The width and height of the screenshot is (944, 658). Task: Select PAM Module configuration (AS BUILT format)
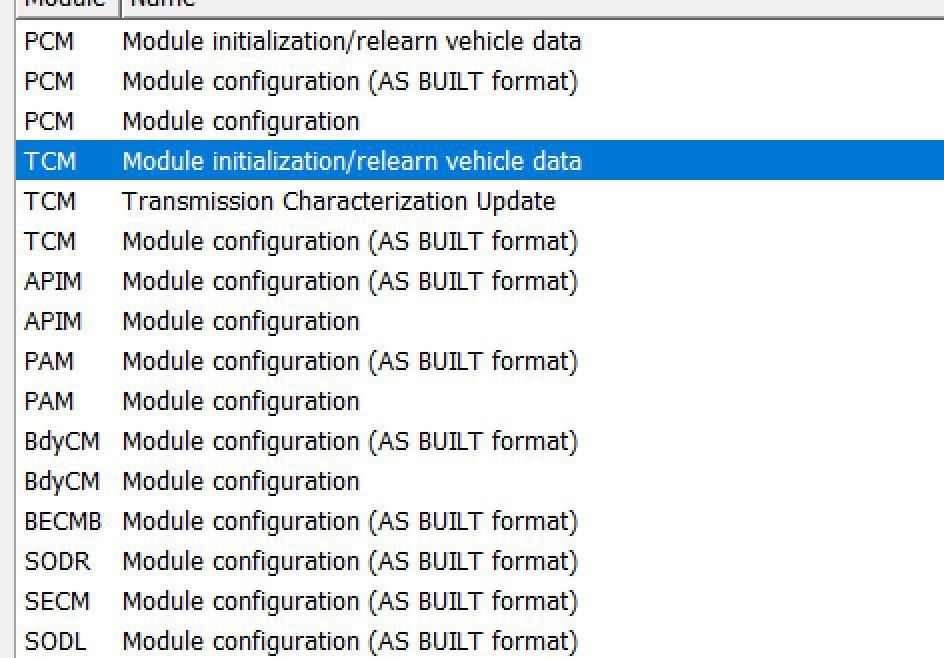(x=300, y=361)
